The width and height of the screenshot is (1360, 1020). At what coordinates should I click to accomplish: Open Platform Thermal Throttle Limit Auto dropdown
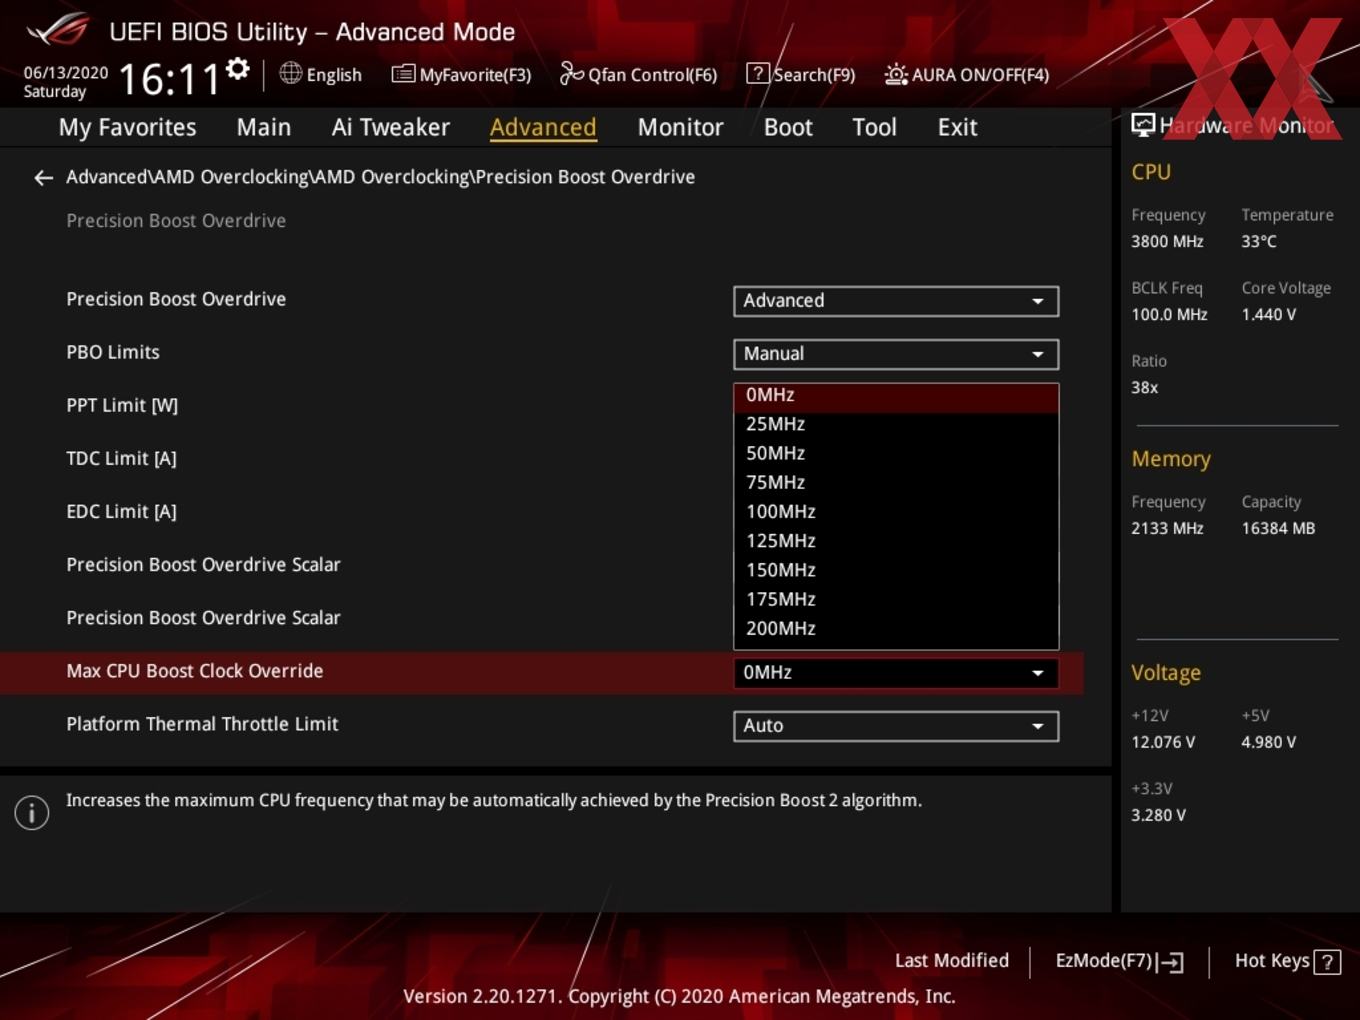click(x=896, y=726)
